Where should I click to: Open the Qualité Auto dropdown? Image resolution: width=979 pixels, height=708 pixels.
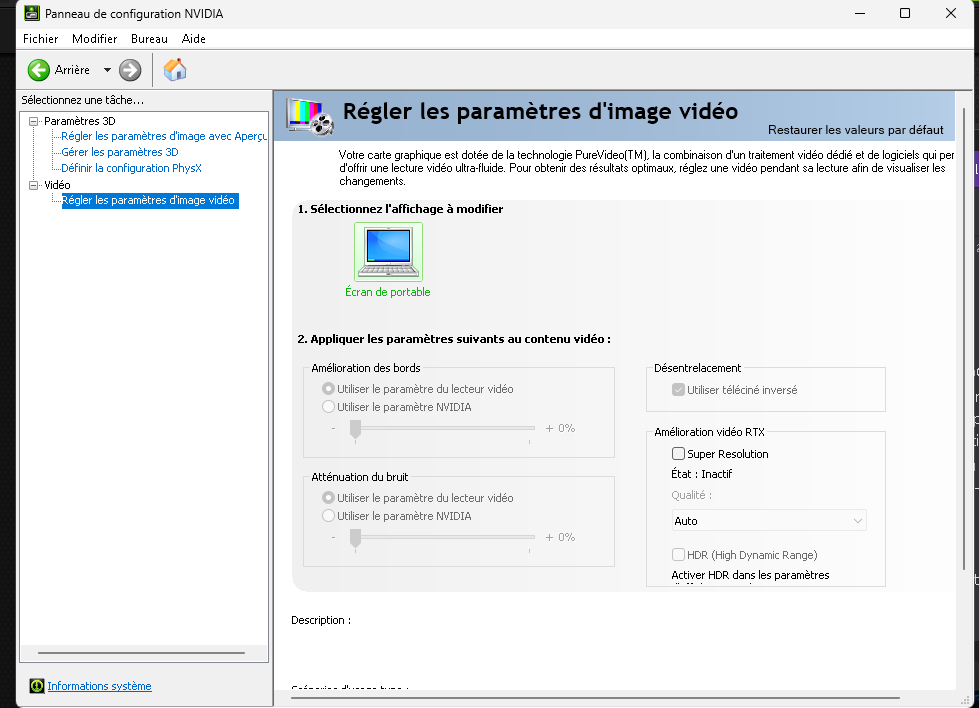768,521
